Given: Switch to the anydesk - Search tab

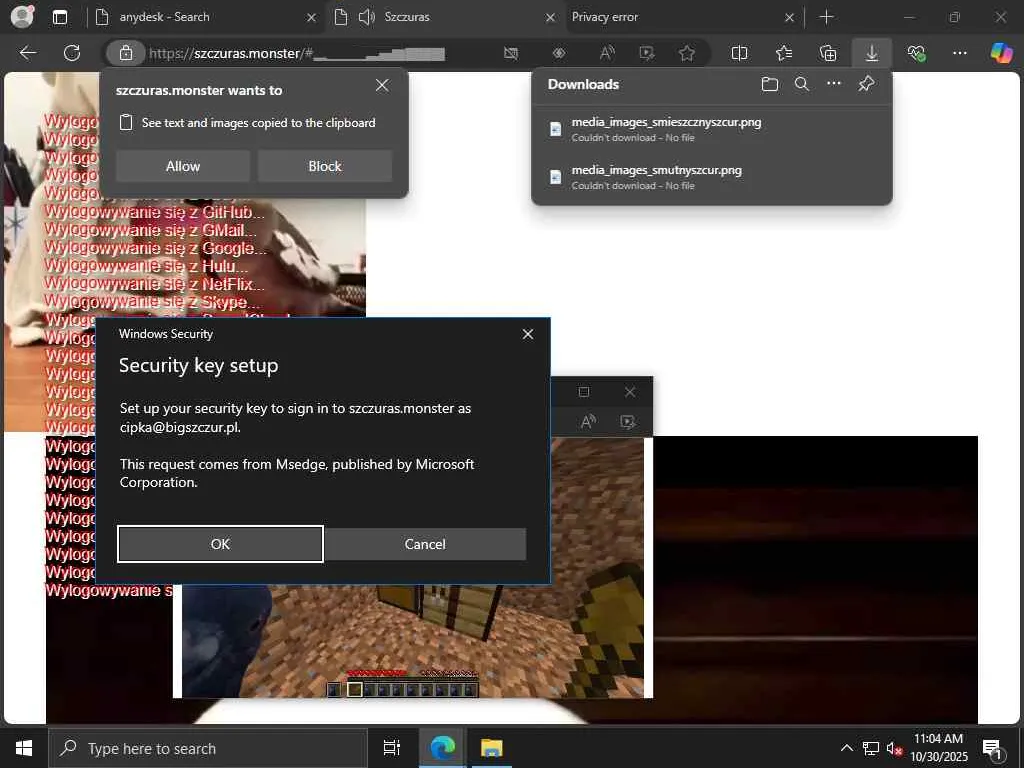Looking at the screenshot, I should click(204, 17).
